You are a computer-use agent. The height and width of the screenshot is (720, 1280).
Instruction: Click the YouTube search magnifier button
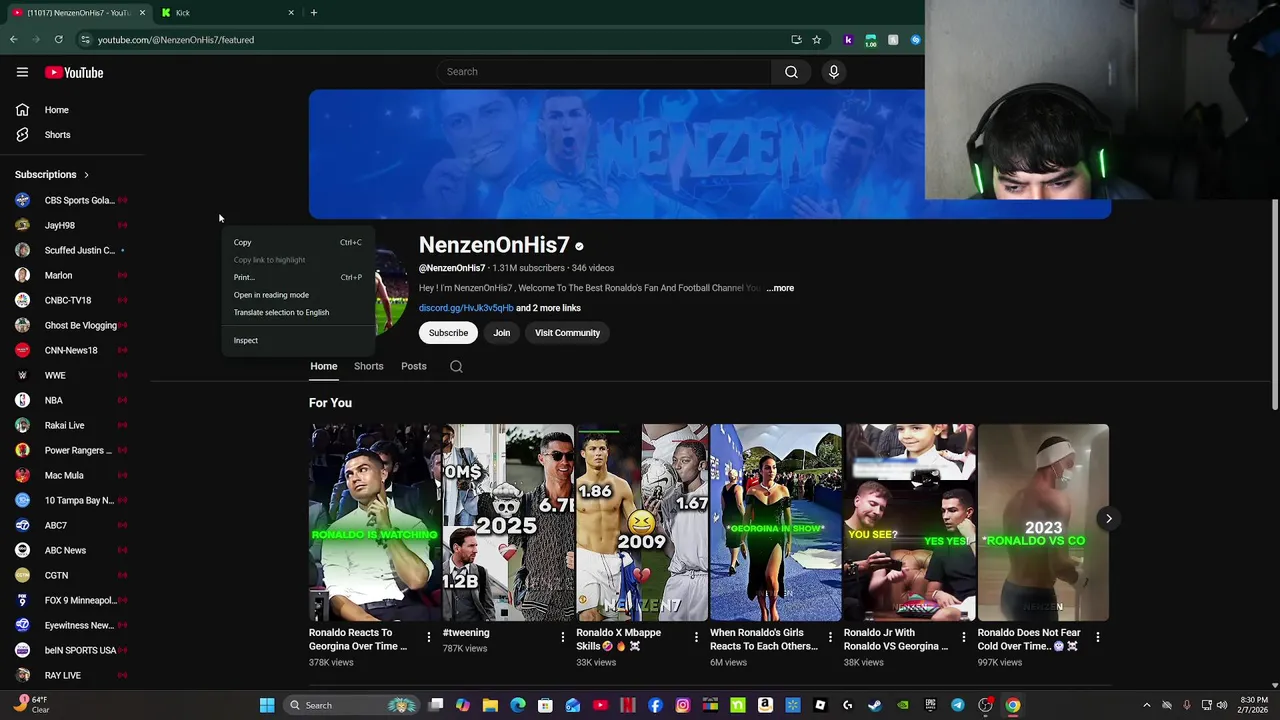point(791,72)
